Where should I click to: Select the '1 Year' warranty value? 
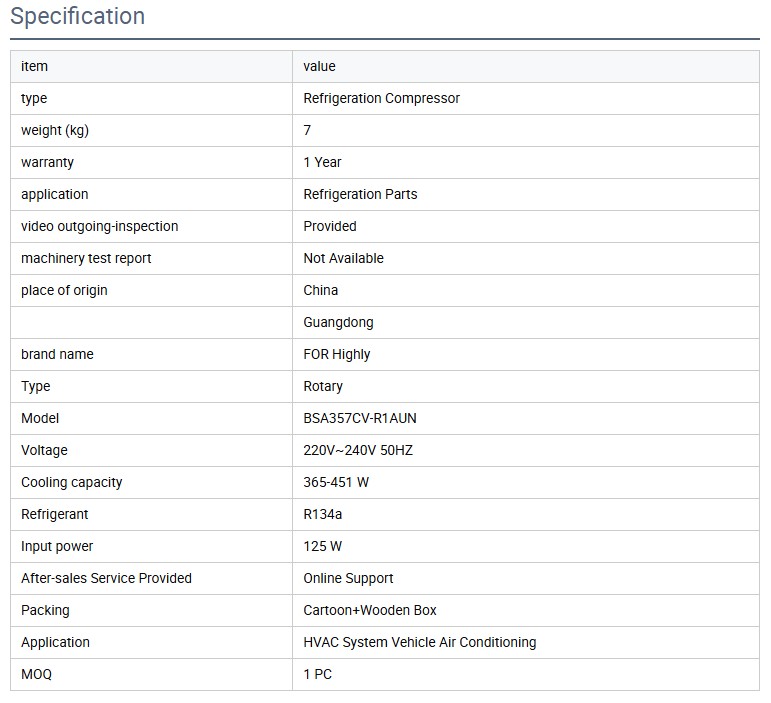click(322, 162)
